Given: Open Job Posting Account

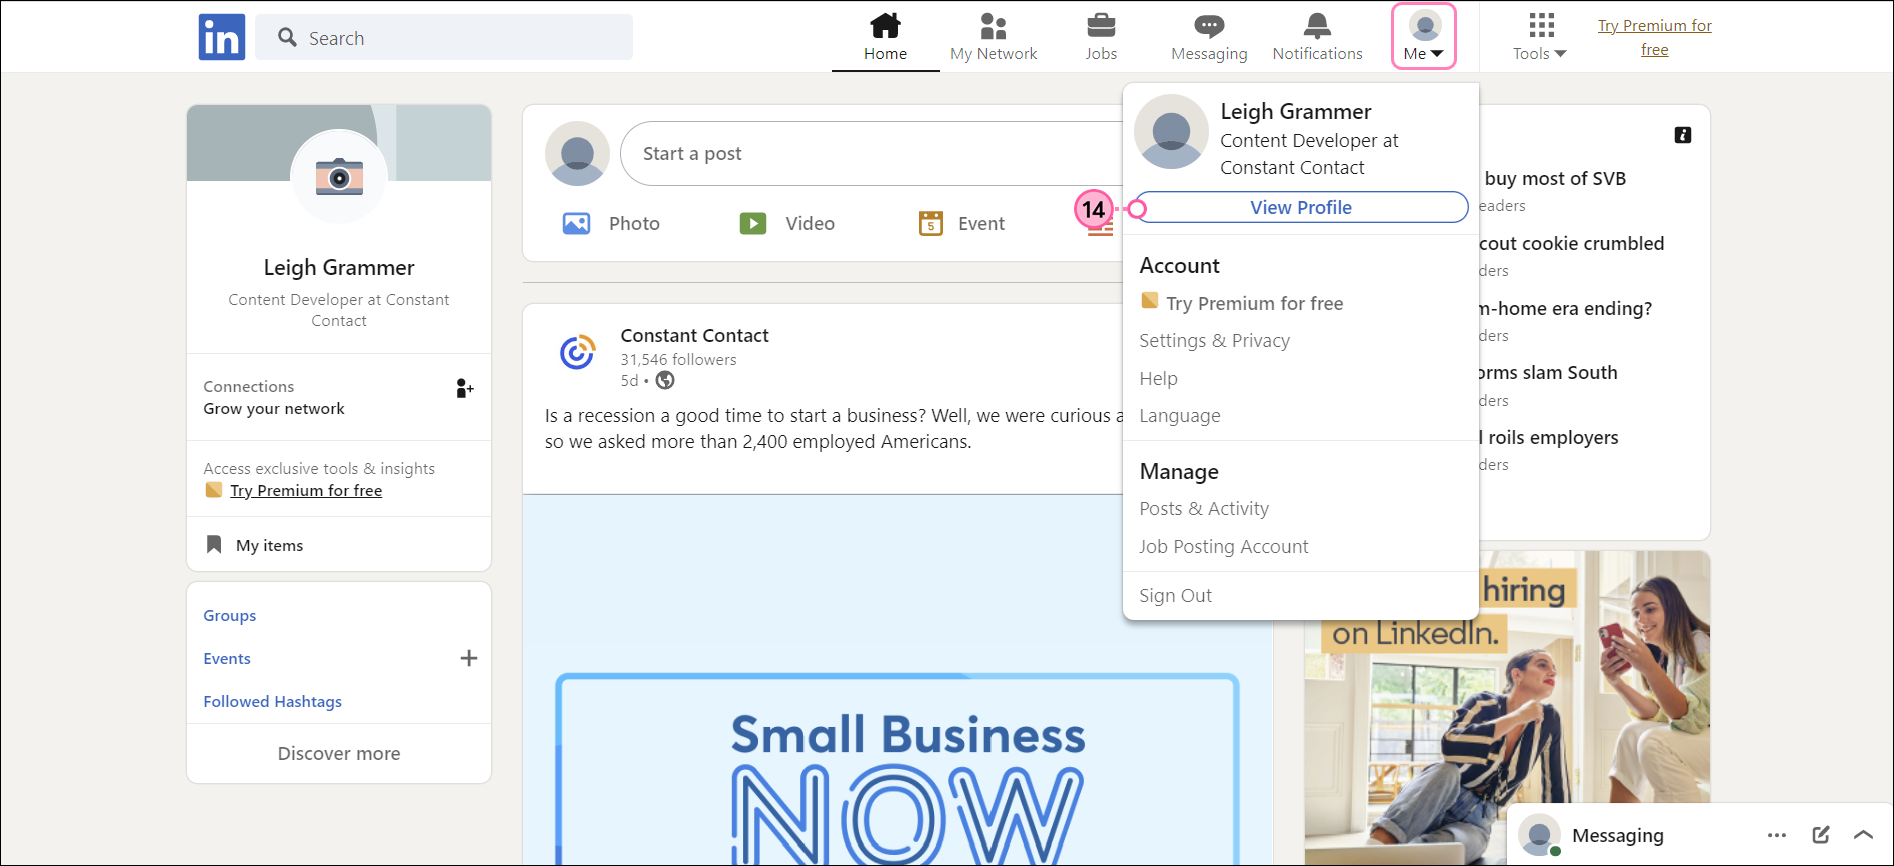Looking at the screenshot, I should [x=1223, y=547].
